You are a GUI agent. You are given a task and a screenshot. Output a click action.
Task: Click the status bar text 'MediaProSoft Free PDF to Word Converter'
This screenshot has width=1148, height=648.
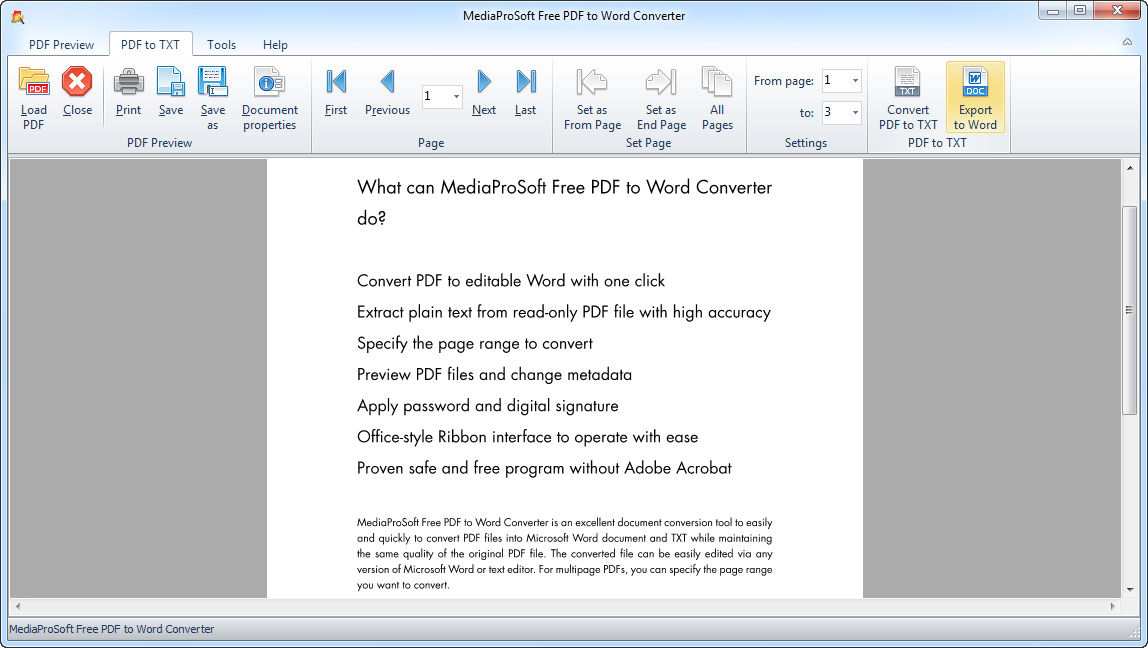pyautogui.click(x=111, y=629)
